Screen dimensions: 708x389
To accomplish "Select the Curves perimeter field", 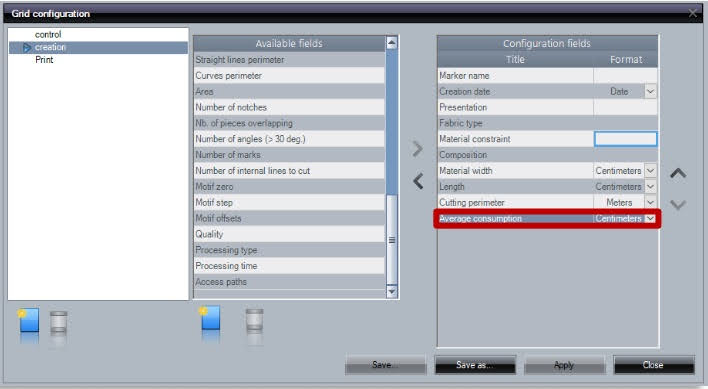I will [x=289, y=75].
